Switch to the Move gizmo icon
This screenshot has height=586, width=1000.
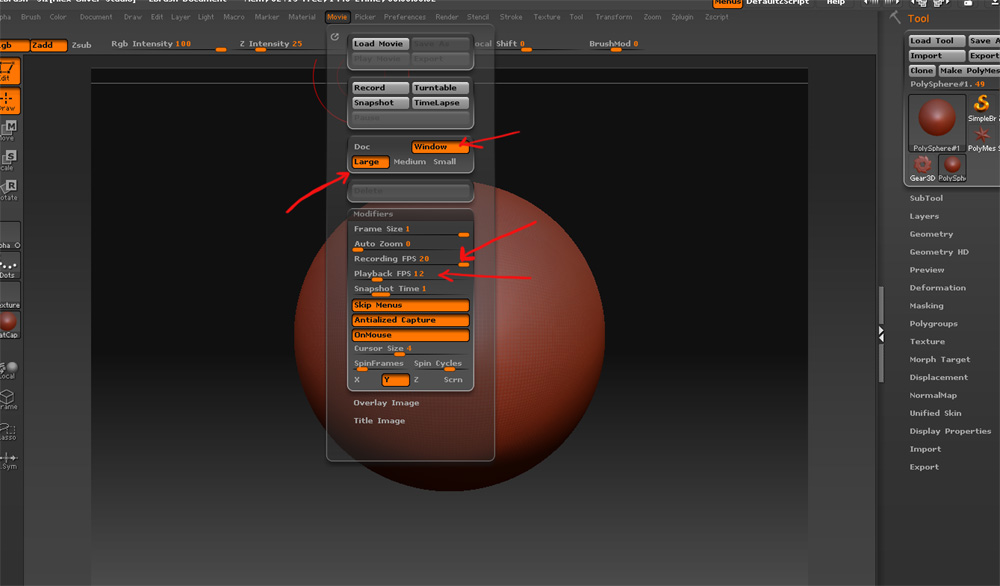tap(9, 130)
